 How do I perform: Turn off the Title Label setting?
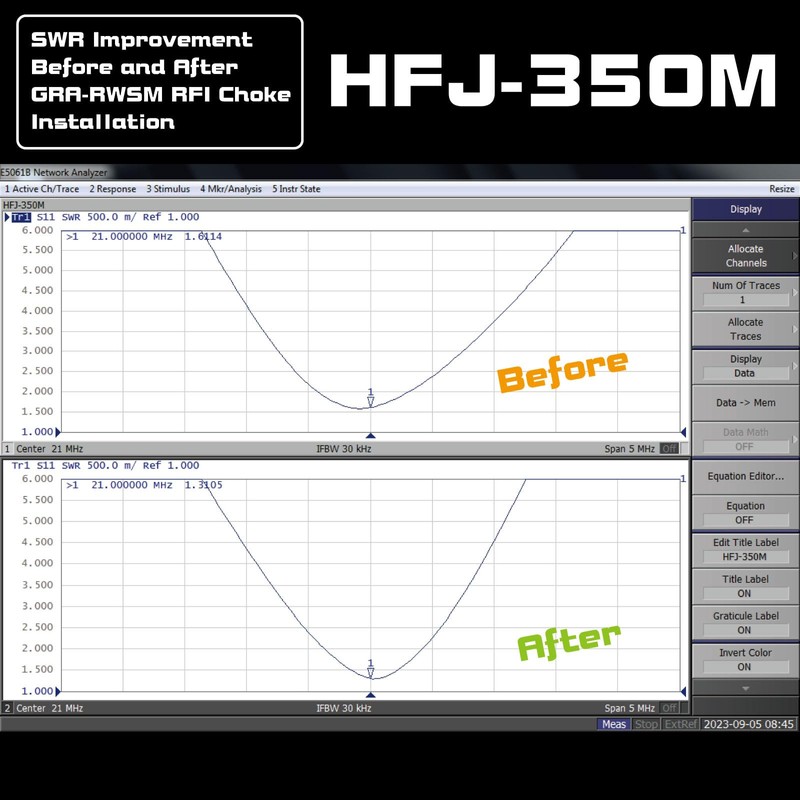(747, 586)
